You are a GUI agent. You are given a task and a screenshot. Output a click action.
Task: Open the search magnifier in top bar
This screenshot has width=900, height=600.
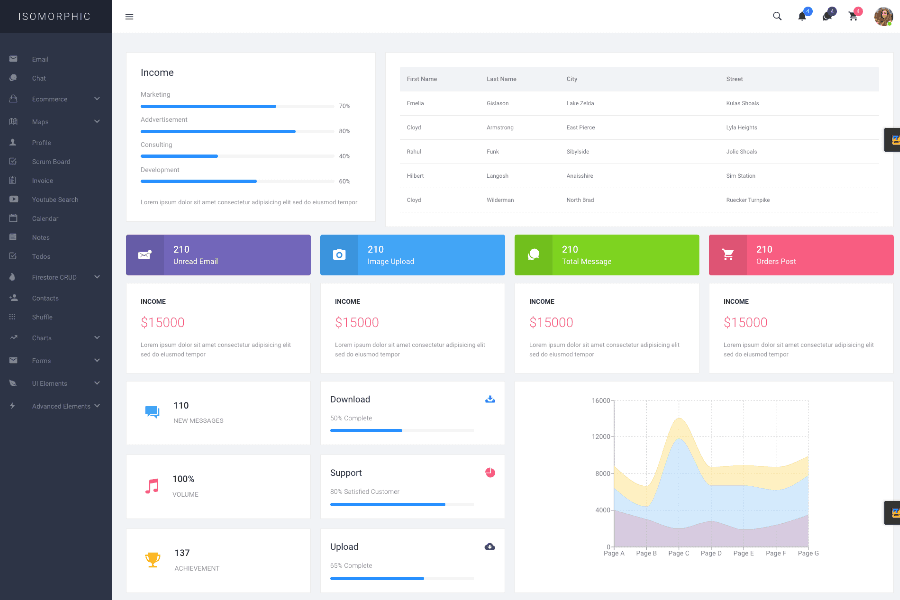777,16
